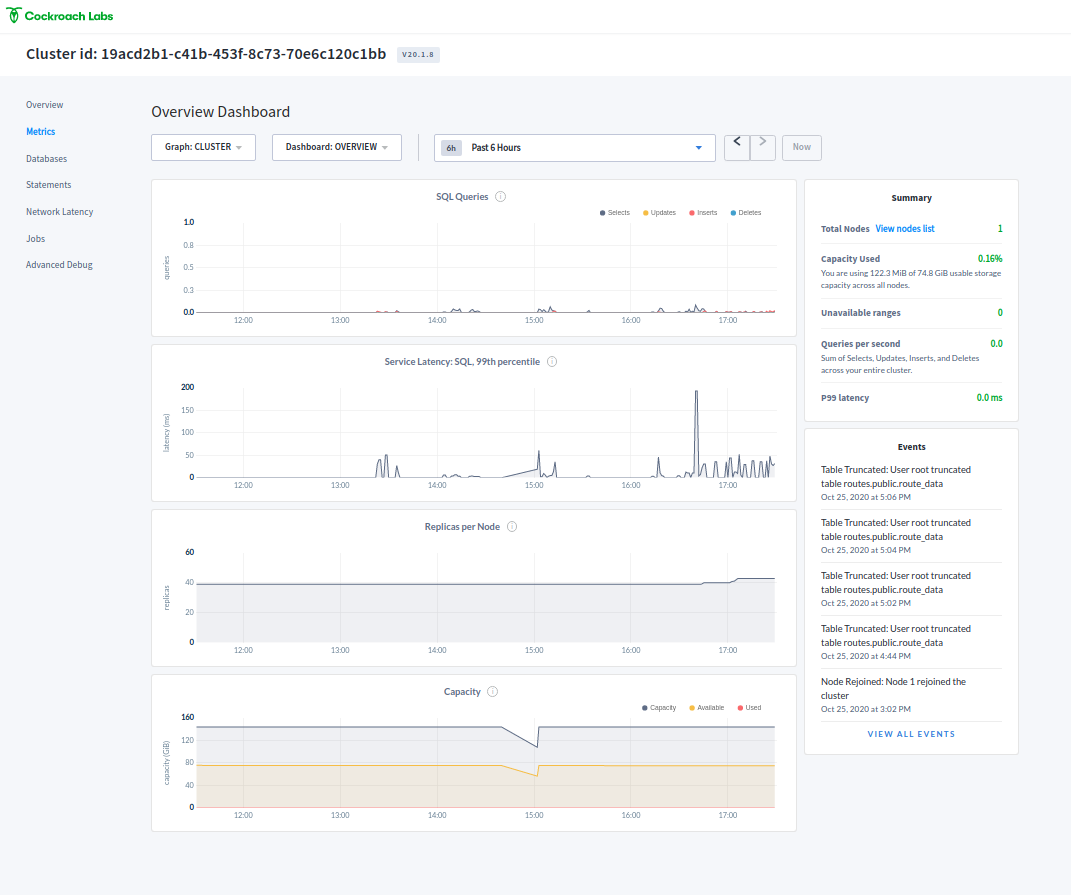Viewport: 1071px width, 895px height.
Task: Toggle Available series in Capacity legend
Action: 706,708
